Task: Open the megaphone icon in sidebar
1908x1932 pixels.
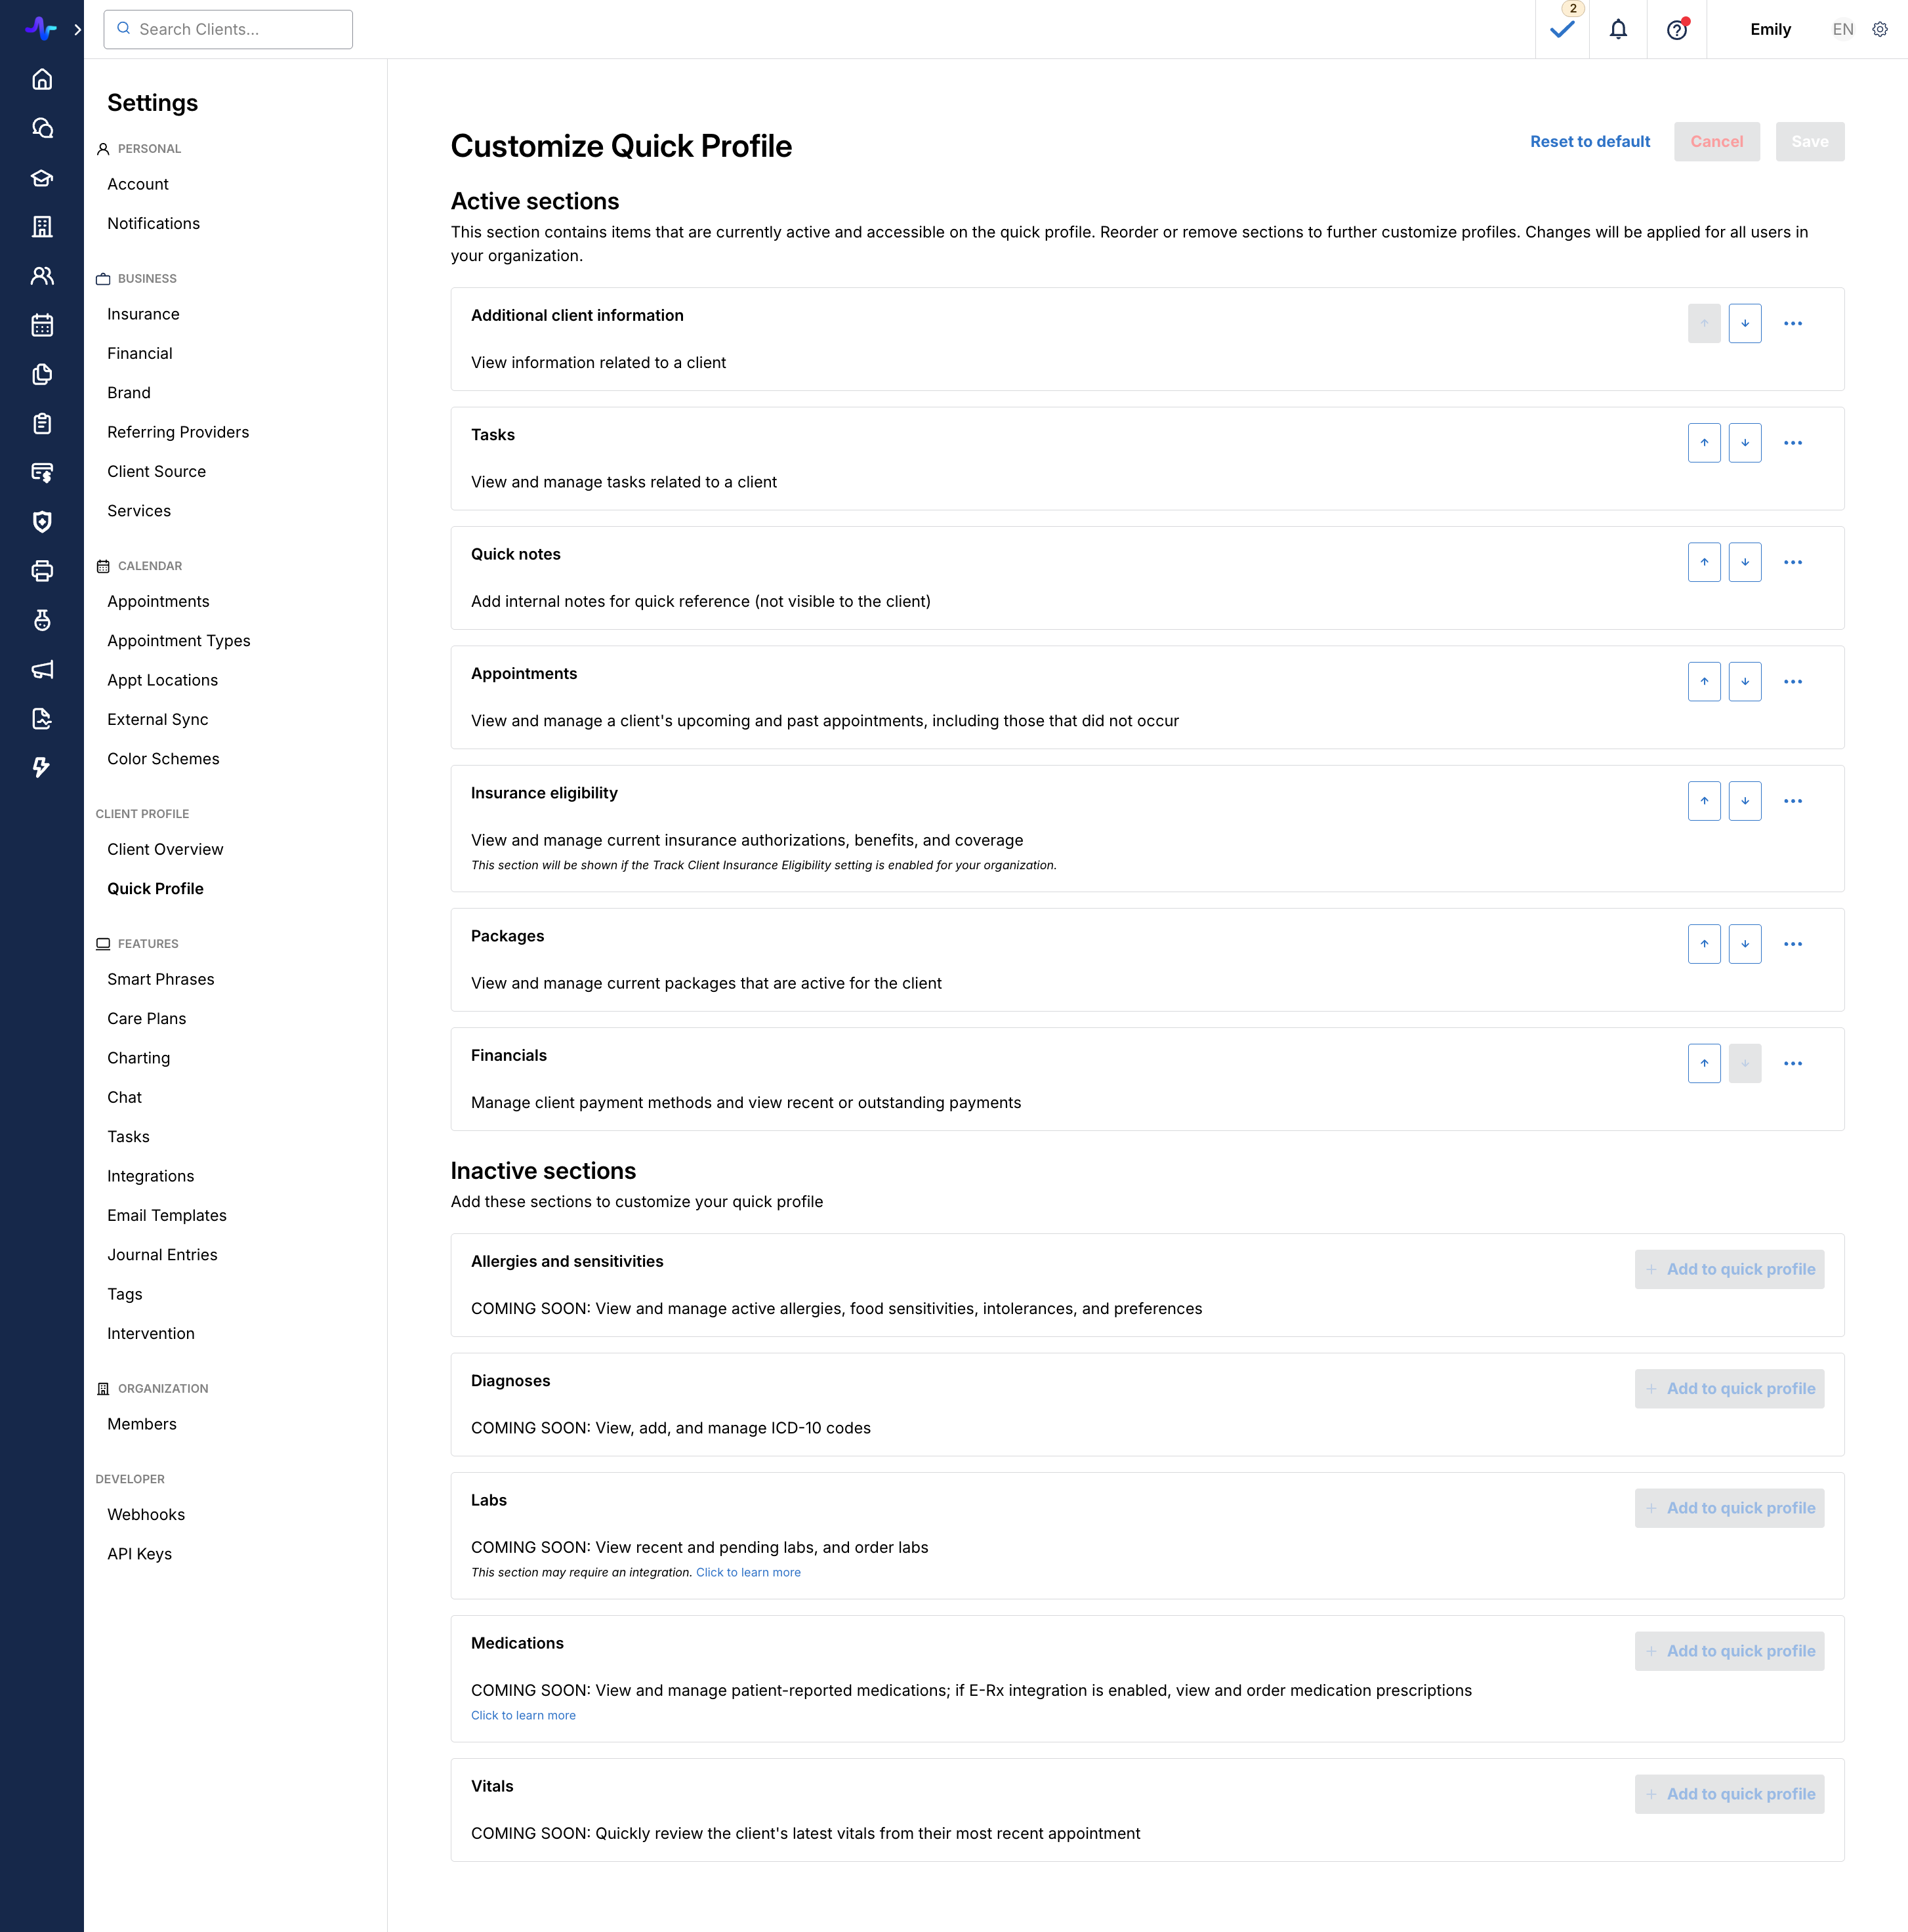Action: pyautogui.click(x=42, y=669)
